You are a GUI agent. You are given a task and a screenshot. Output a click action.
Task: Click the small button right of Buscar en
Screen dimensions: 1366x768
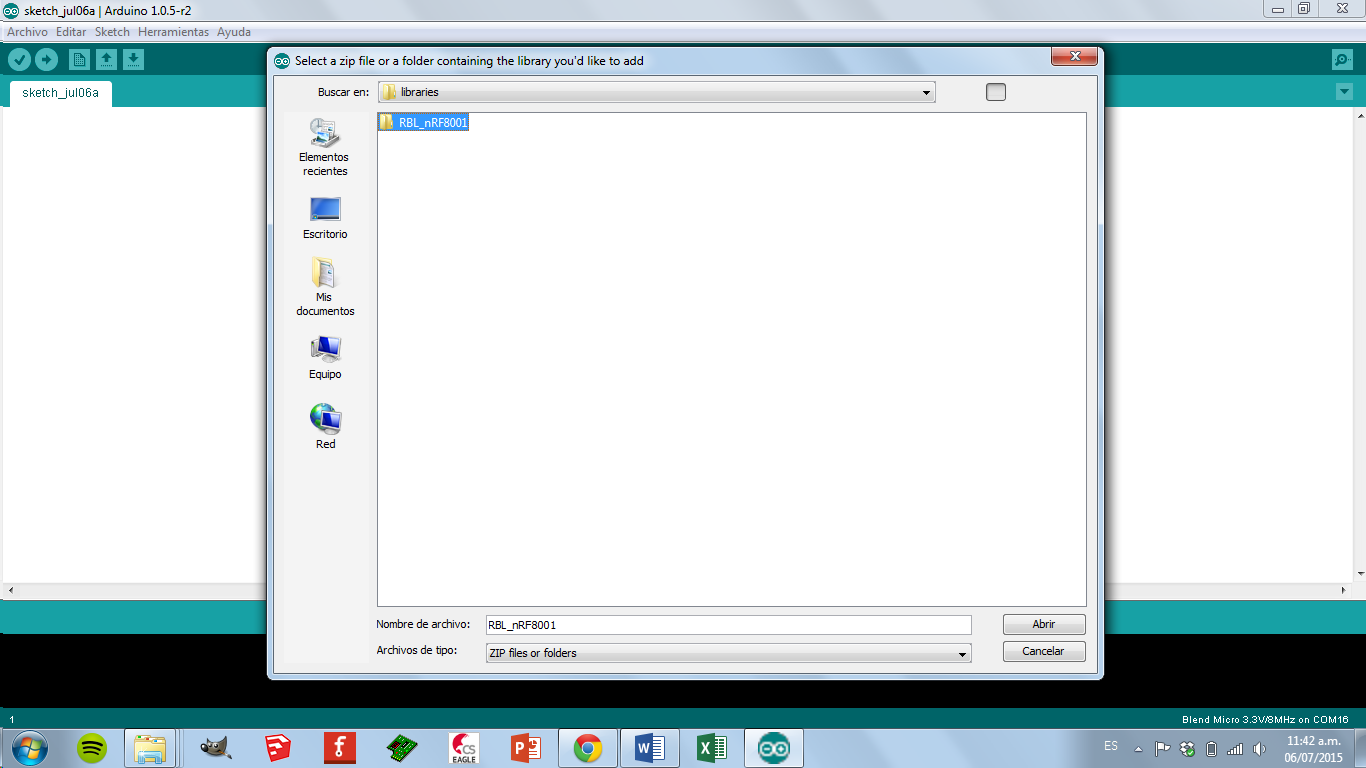[996, 92]
